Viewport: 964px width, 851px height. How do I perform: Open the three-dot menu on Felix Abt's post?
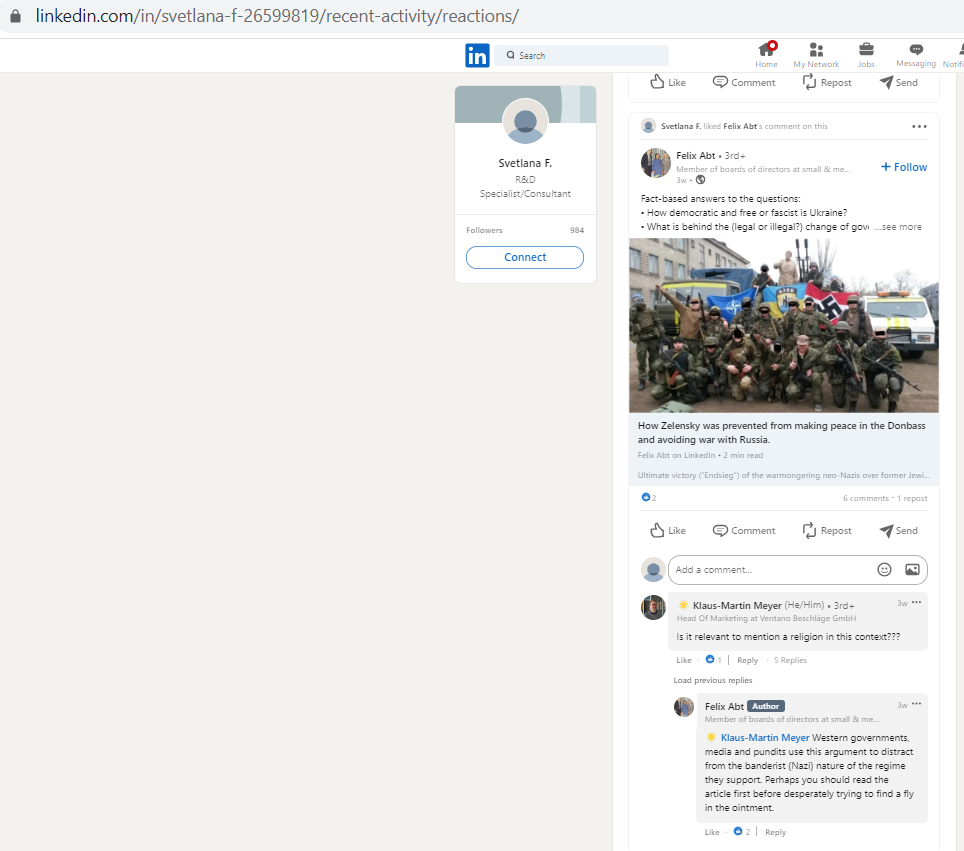(919, 126)
